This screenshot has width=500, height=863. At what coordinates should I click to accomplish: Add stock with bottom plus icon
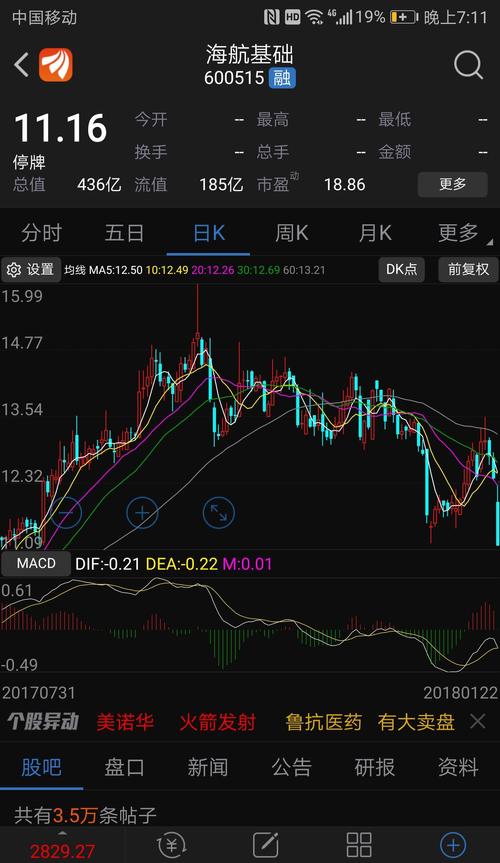coord(453,844)
